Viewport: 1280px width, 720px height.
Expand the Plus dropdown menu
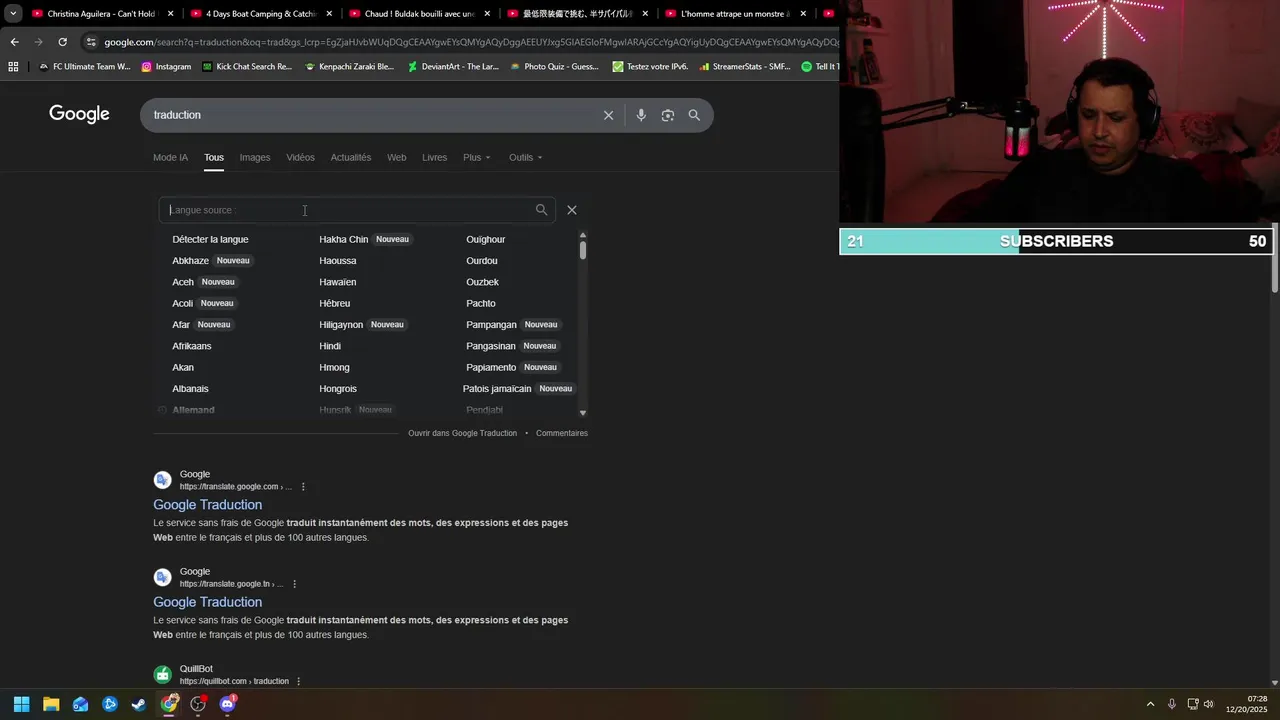click(477, 157)
